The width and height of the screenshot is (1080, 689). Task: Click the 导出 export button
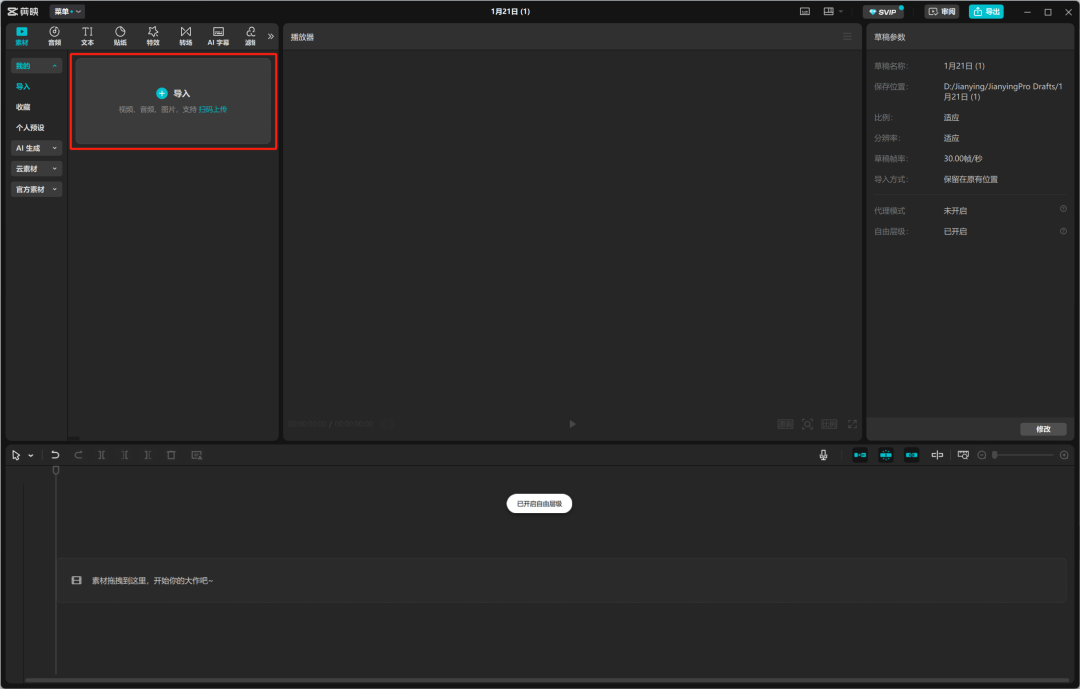click(986, 11)
